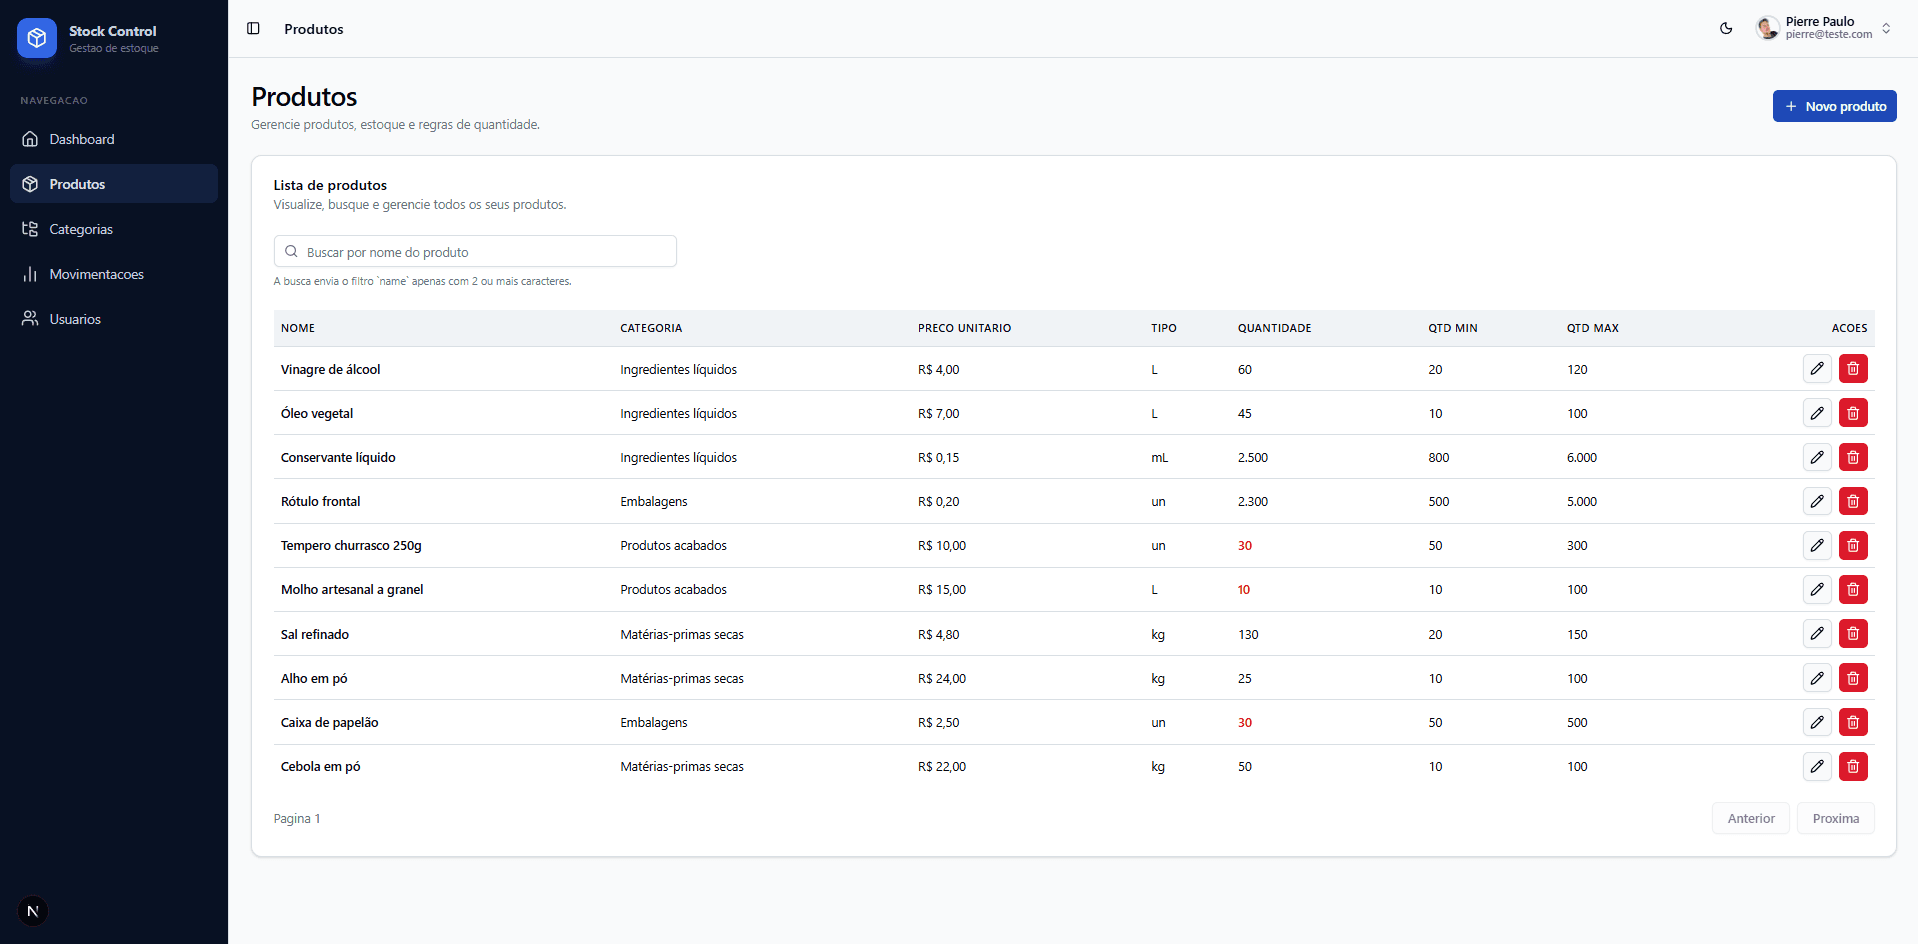
Task: Delete Molho artesanal a granel
Action: 1852,589
